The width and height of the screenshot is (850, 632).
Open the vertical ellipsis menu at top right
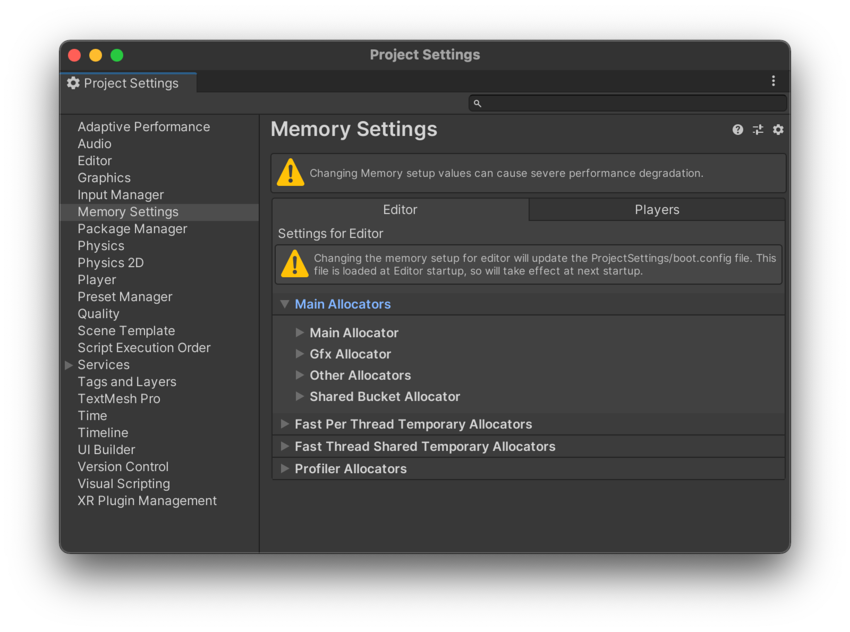point(773,80)
